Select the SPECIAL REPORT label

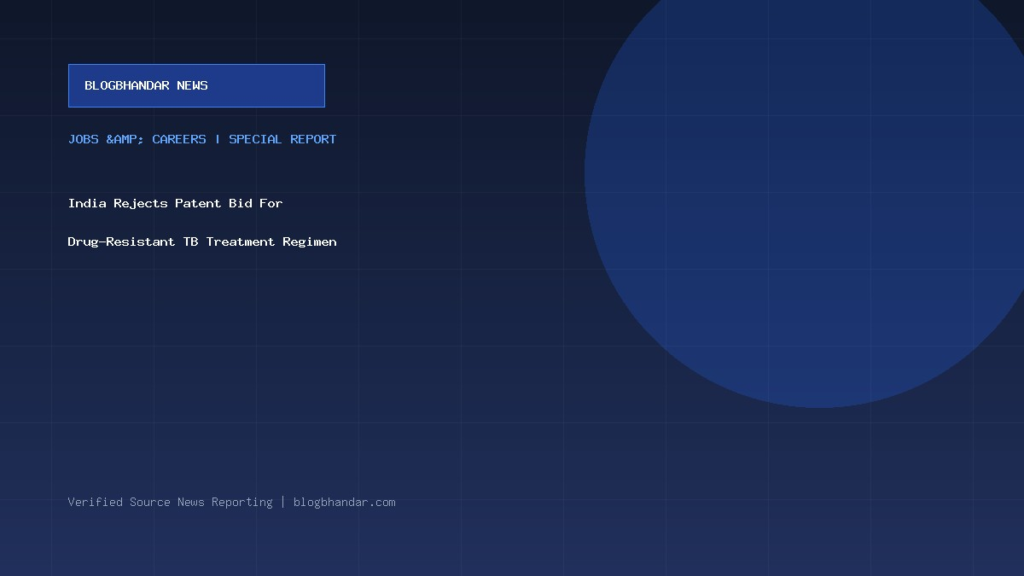click(x=282, y=139)
